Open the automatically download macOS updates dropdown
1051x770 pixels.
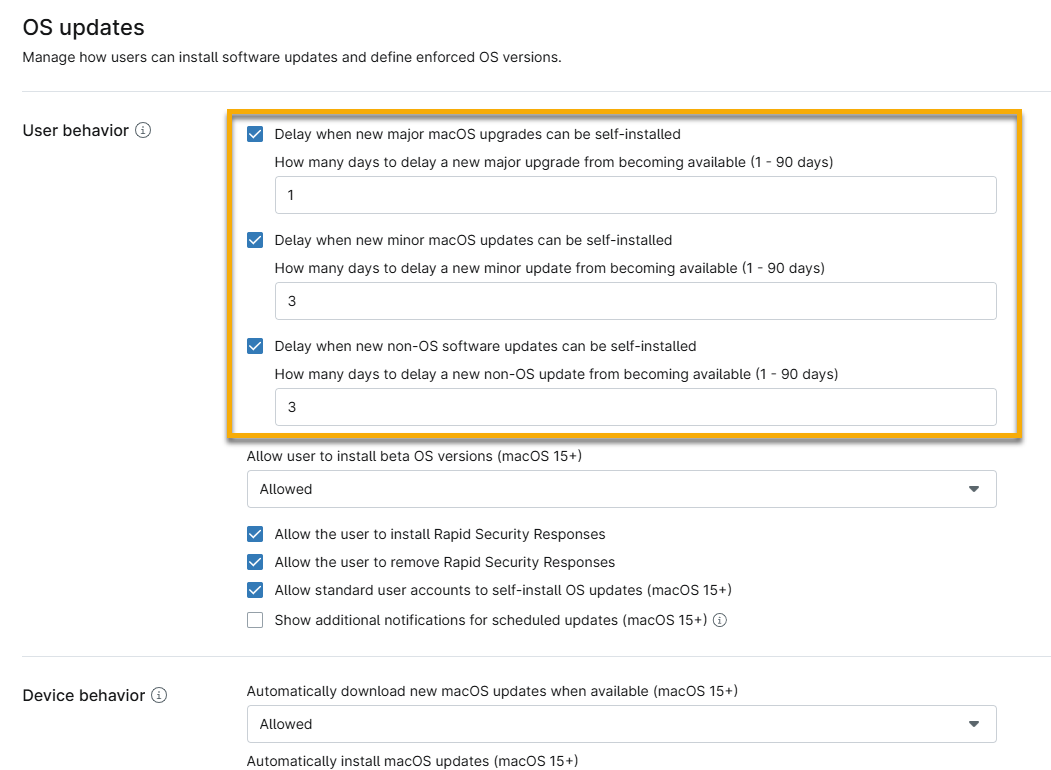[x=620, y=724]
